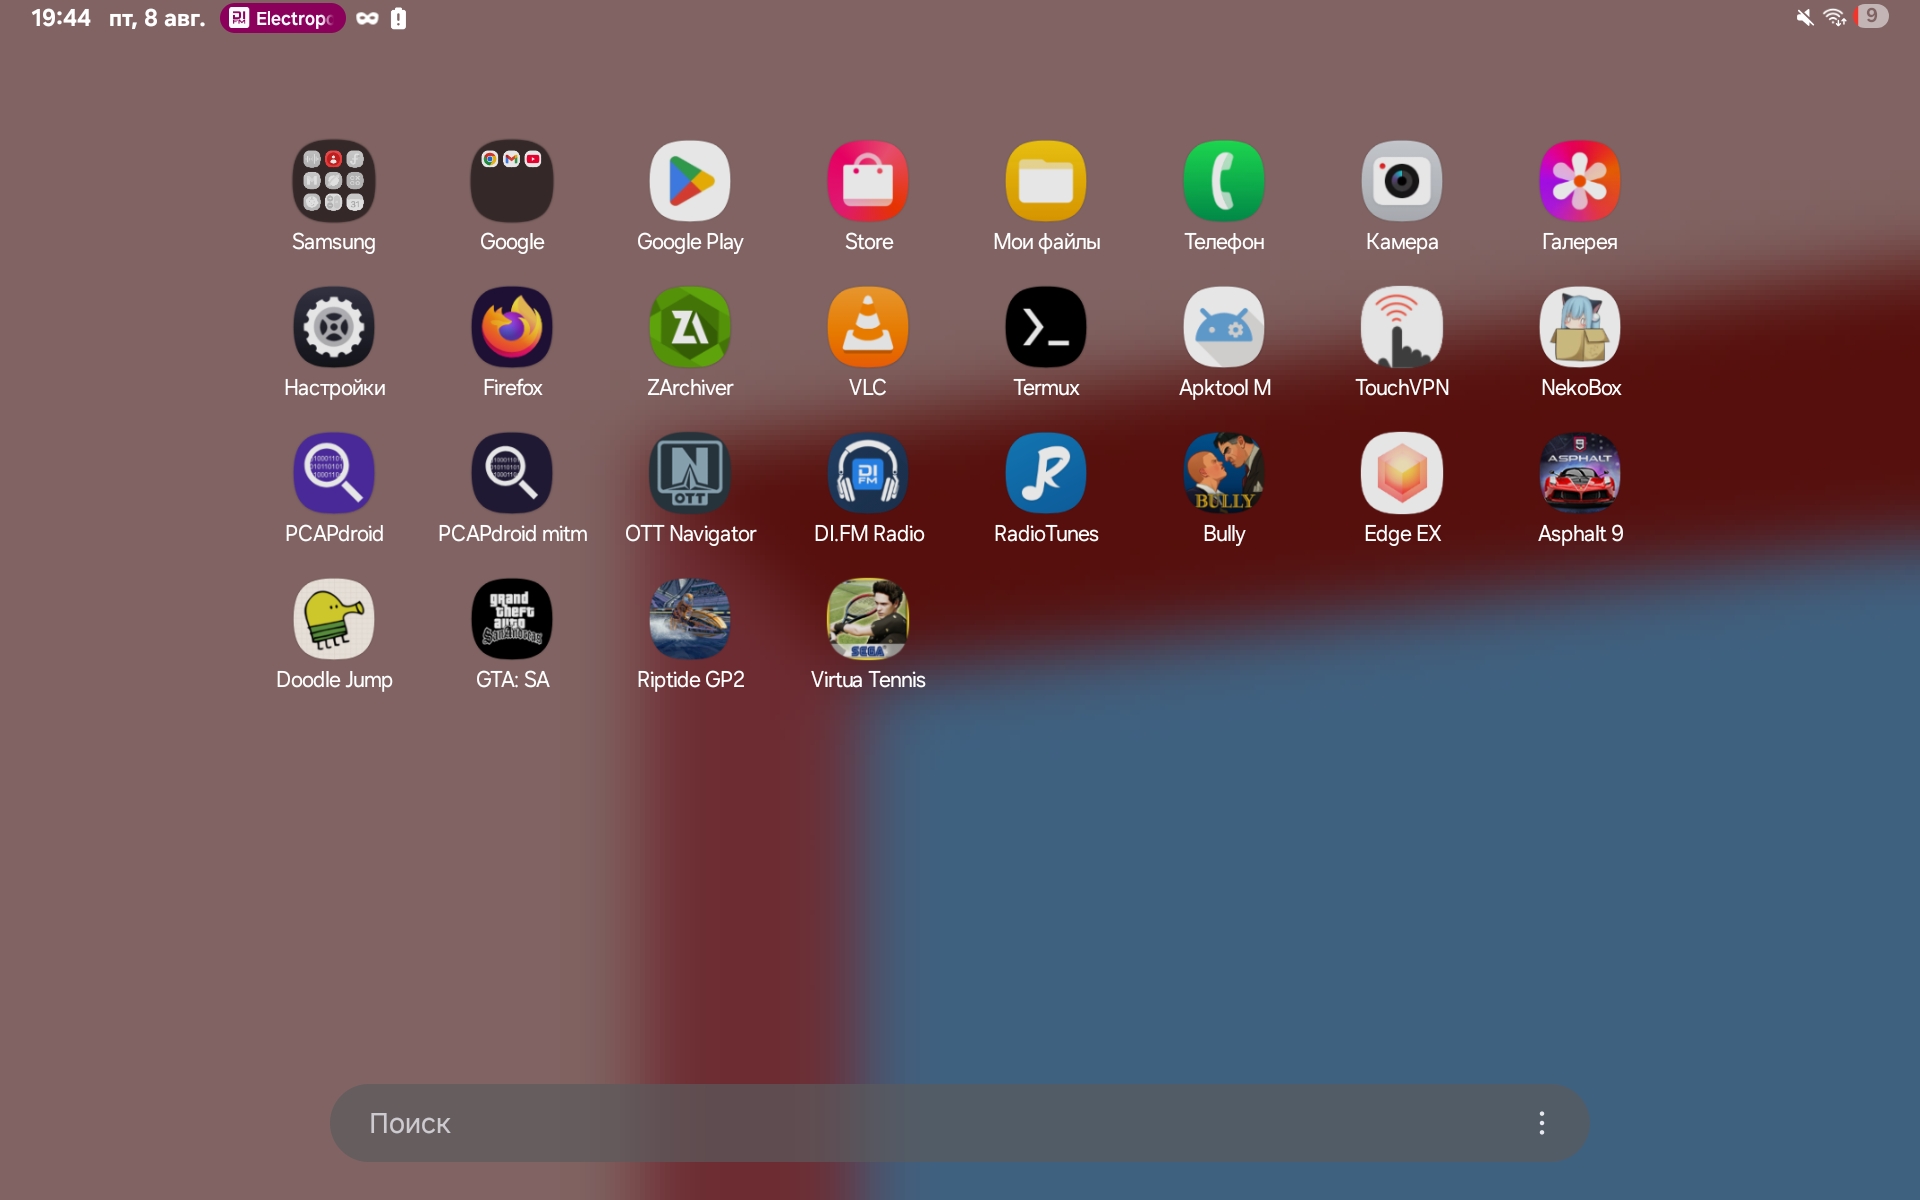Tap the battery level indicator

click(1871, 16)
